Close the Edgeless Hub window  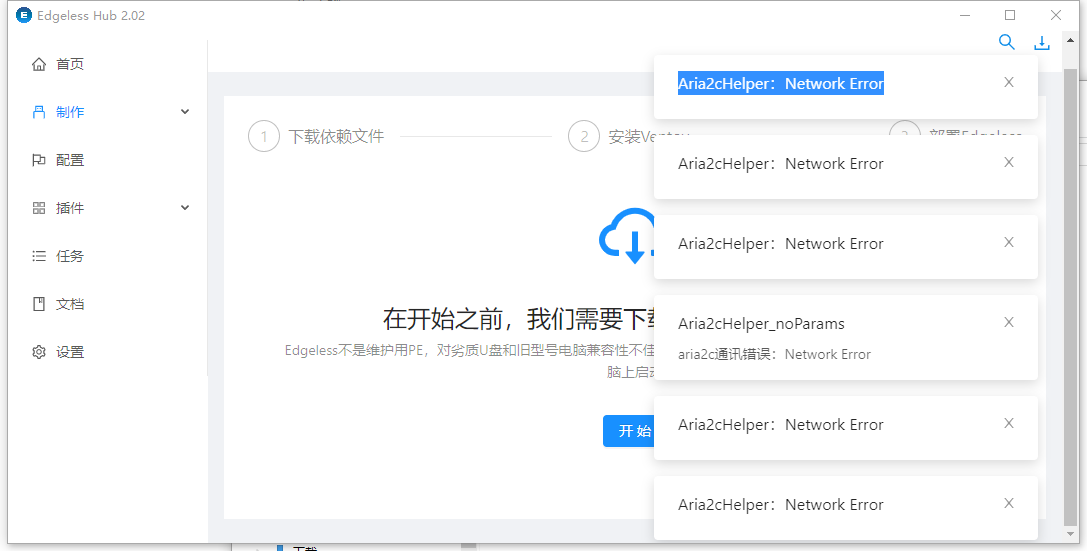point(1056,15)
